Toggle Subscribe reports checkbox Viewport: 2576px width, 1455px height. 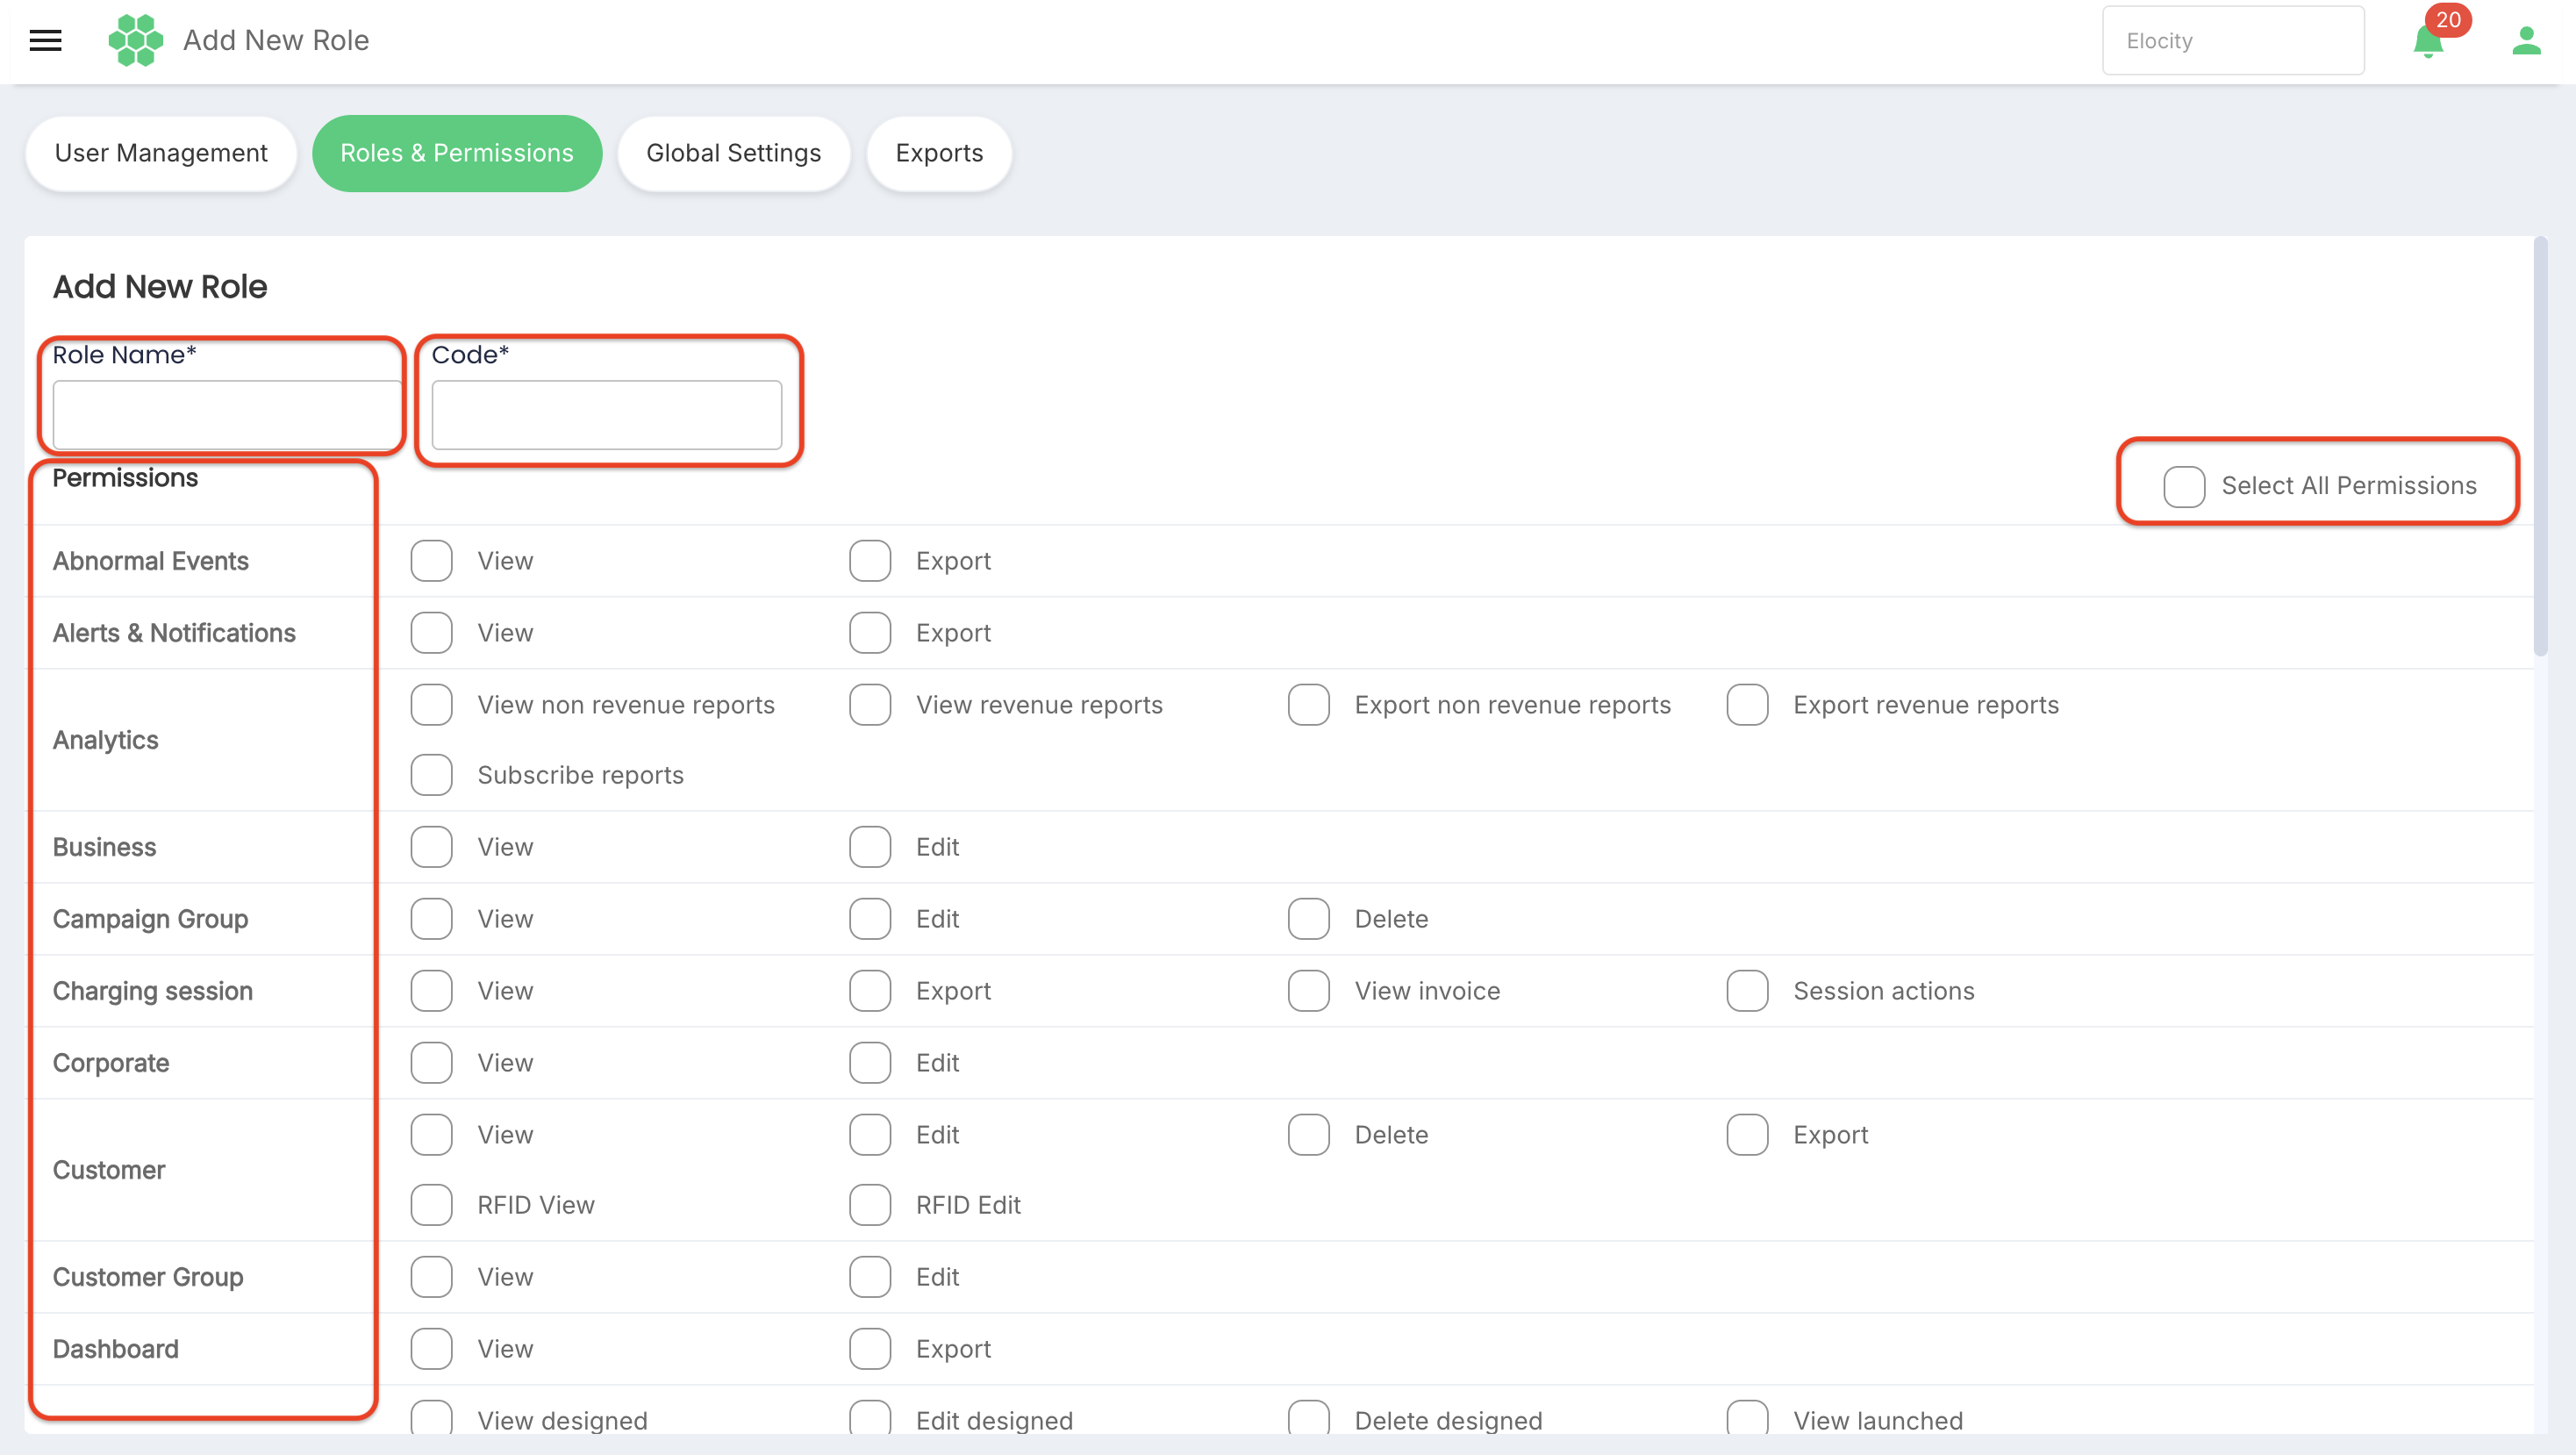432,775
